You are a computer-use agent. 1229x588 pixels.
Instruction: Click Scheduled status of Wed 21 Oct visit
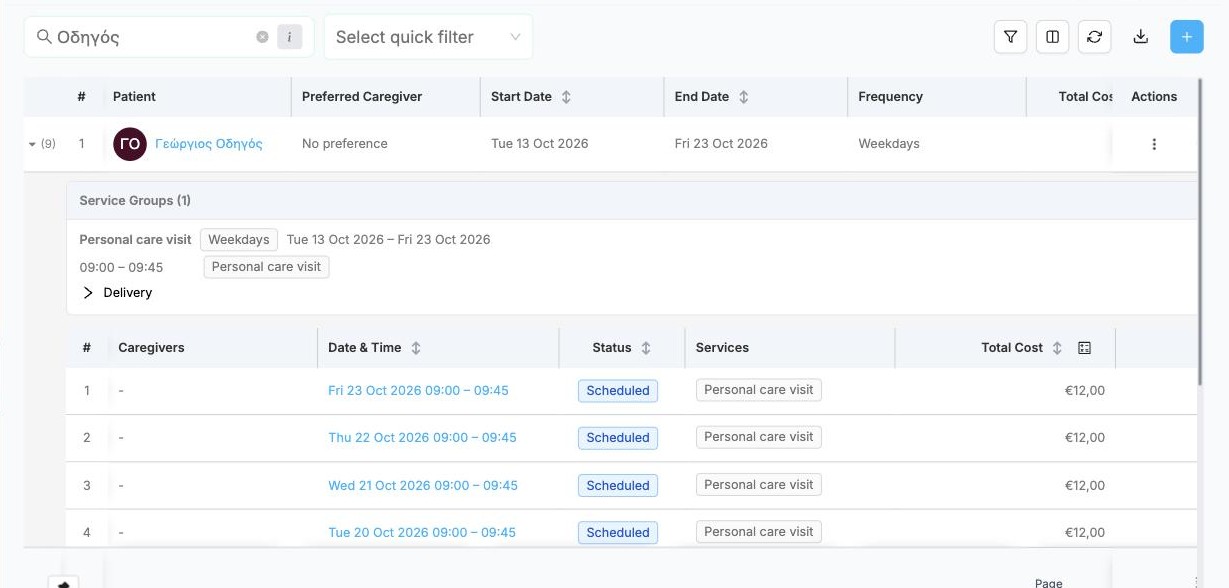618,486
